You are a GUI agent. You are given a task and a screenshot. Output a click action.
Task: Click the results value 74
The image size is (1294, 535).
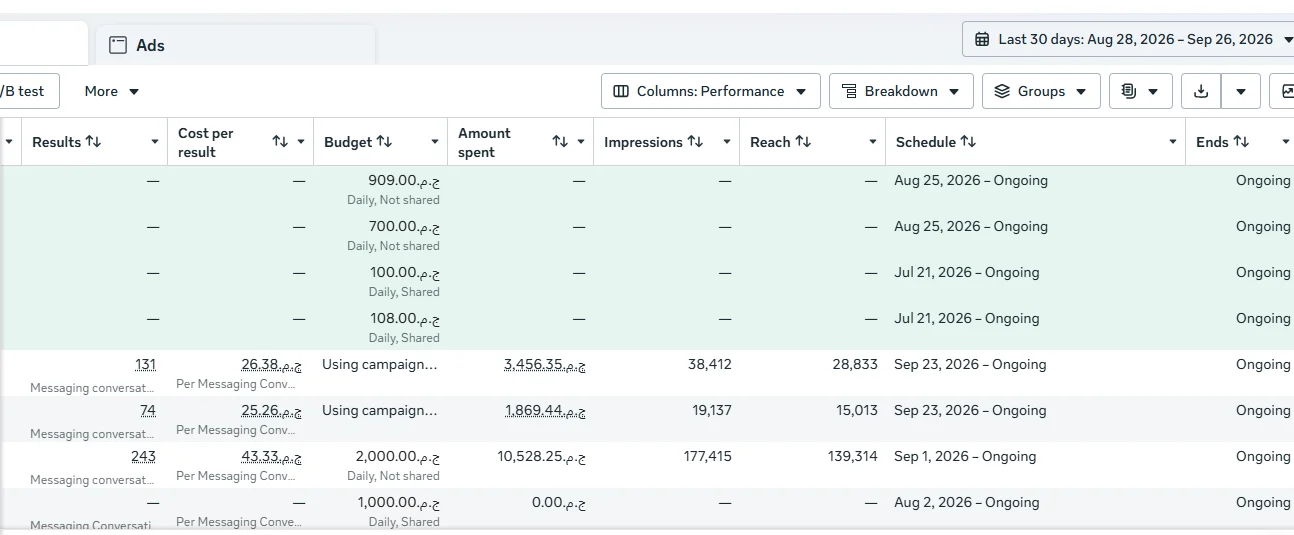pyautogui.click(x=148, y=410)
